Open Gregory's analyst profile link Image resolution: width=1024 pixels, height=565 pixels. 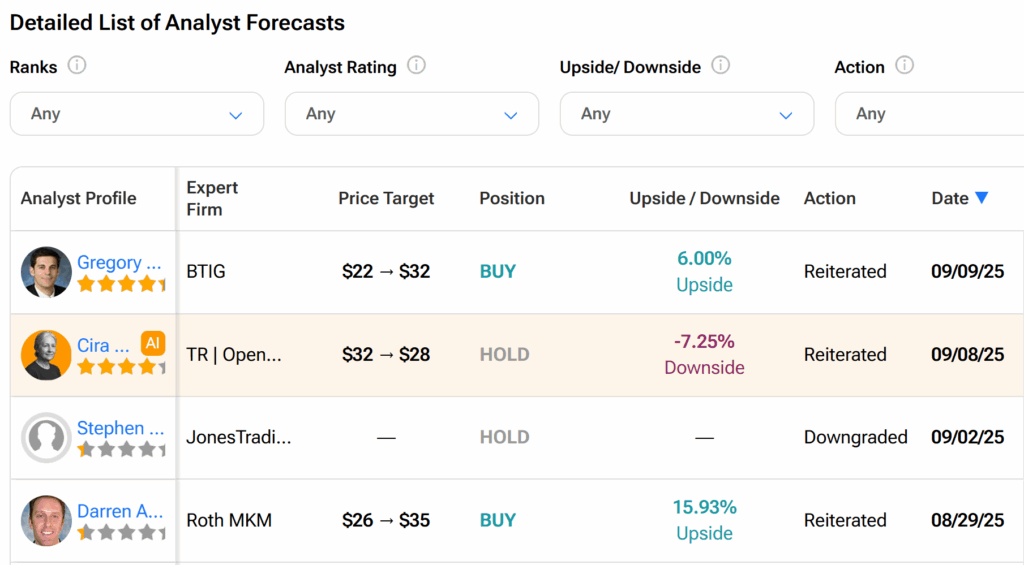click(x=119, y=262)
